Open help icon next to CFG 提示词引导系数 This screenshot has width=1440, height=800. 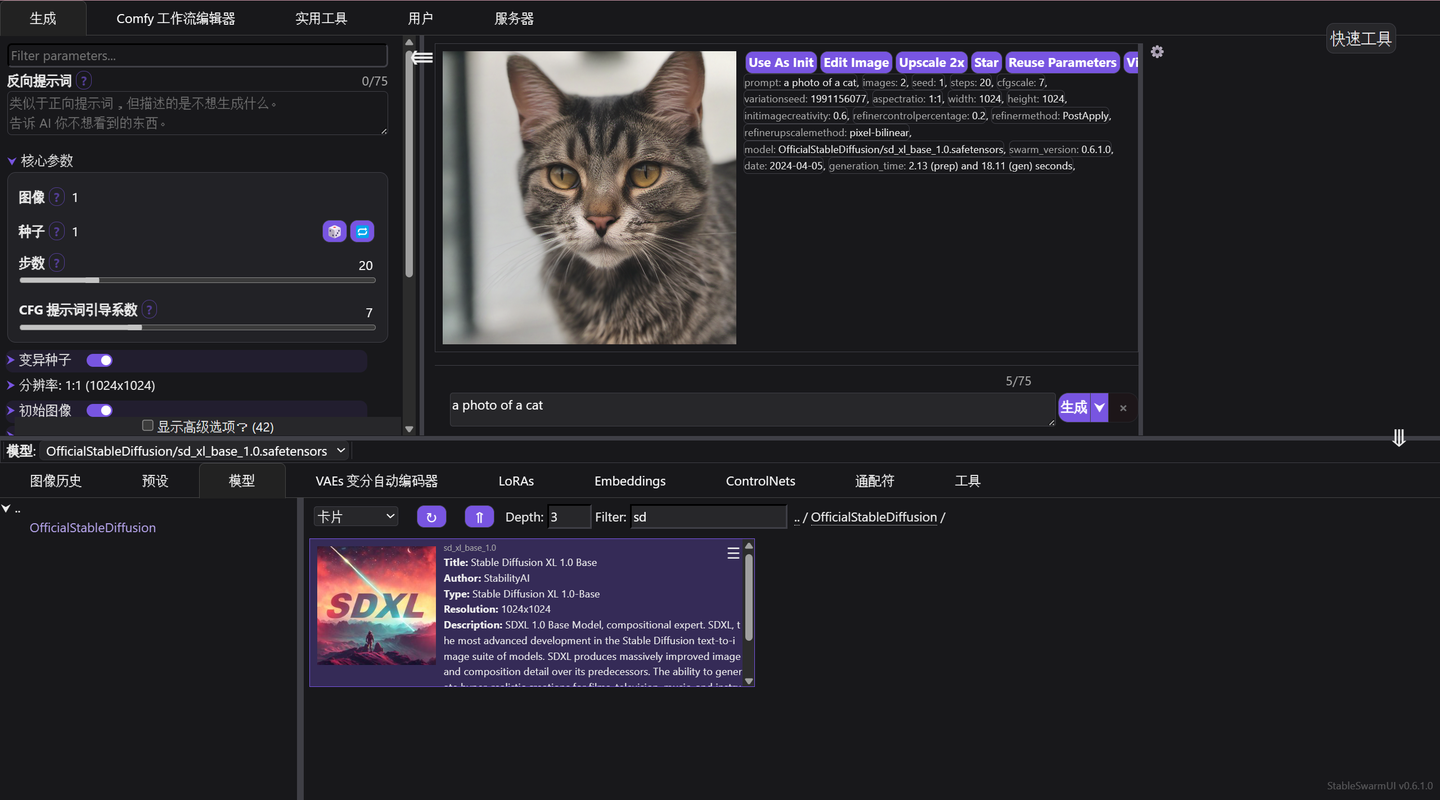(x=149, y=310)
